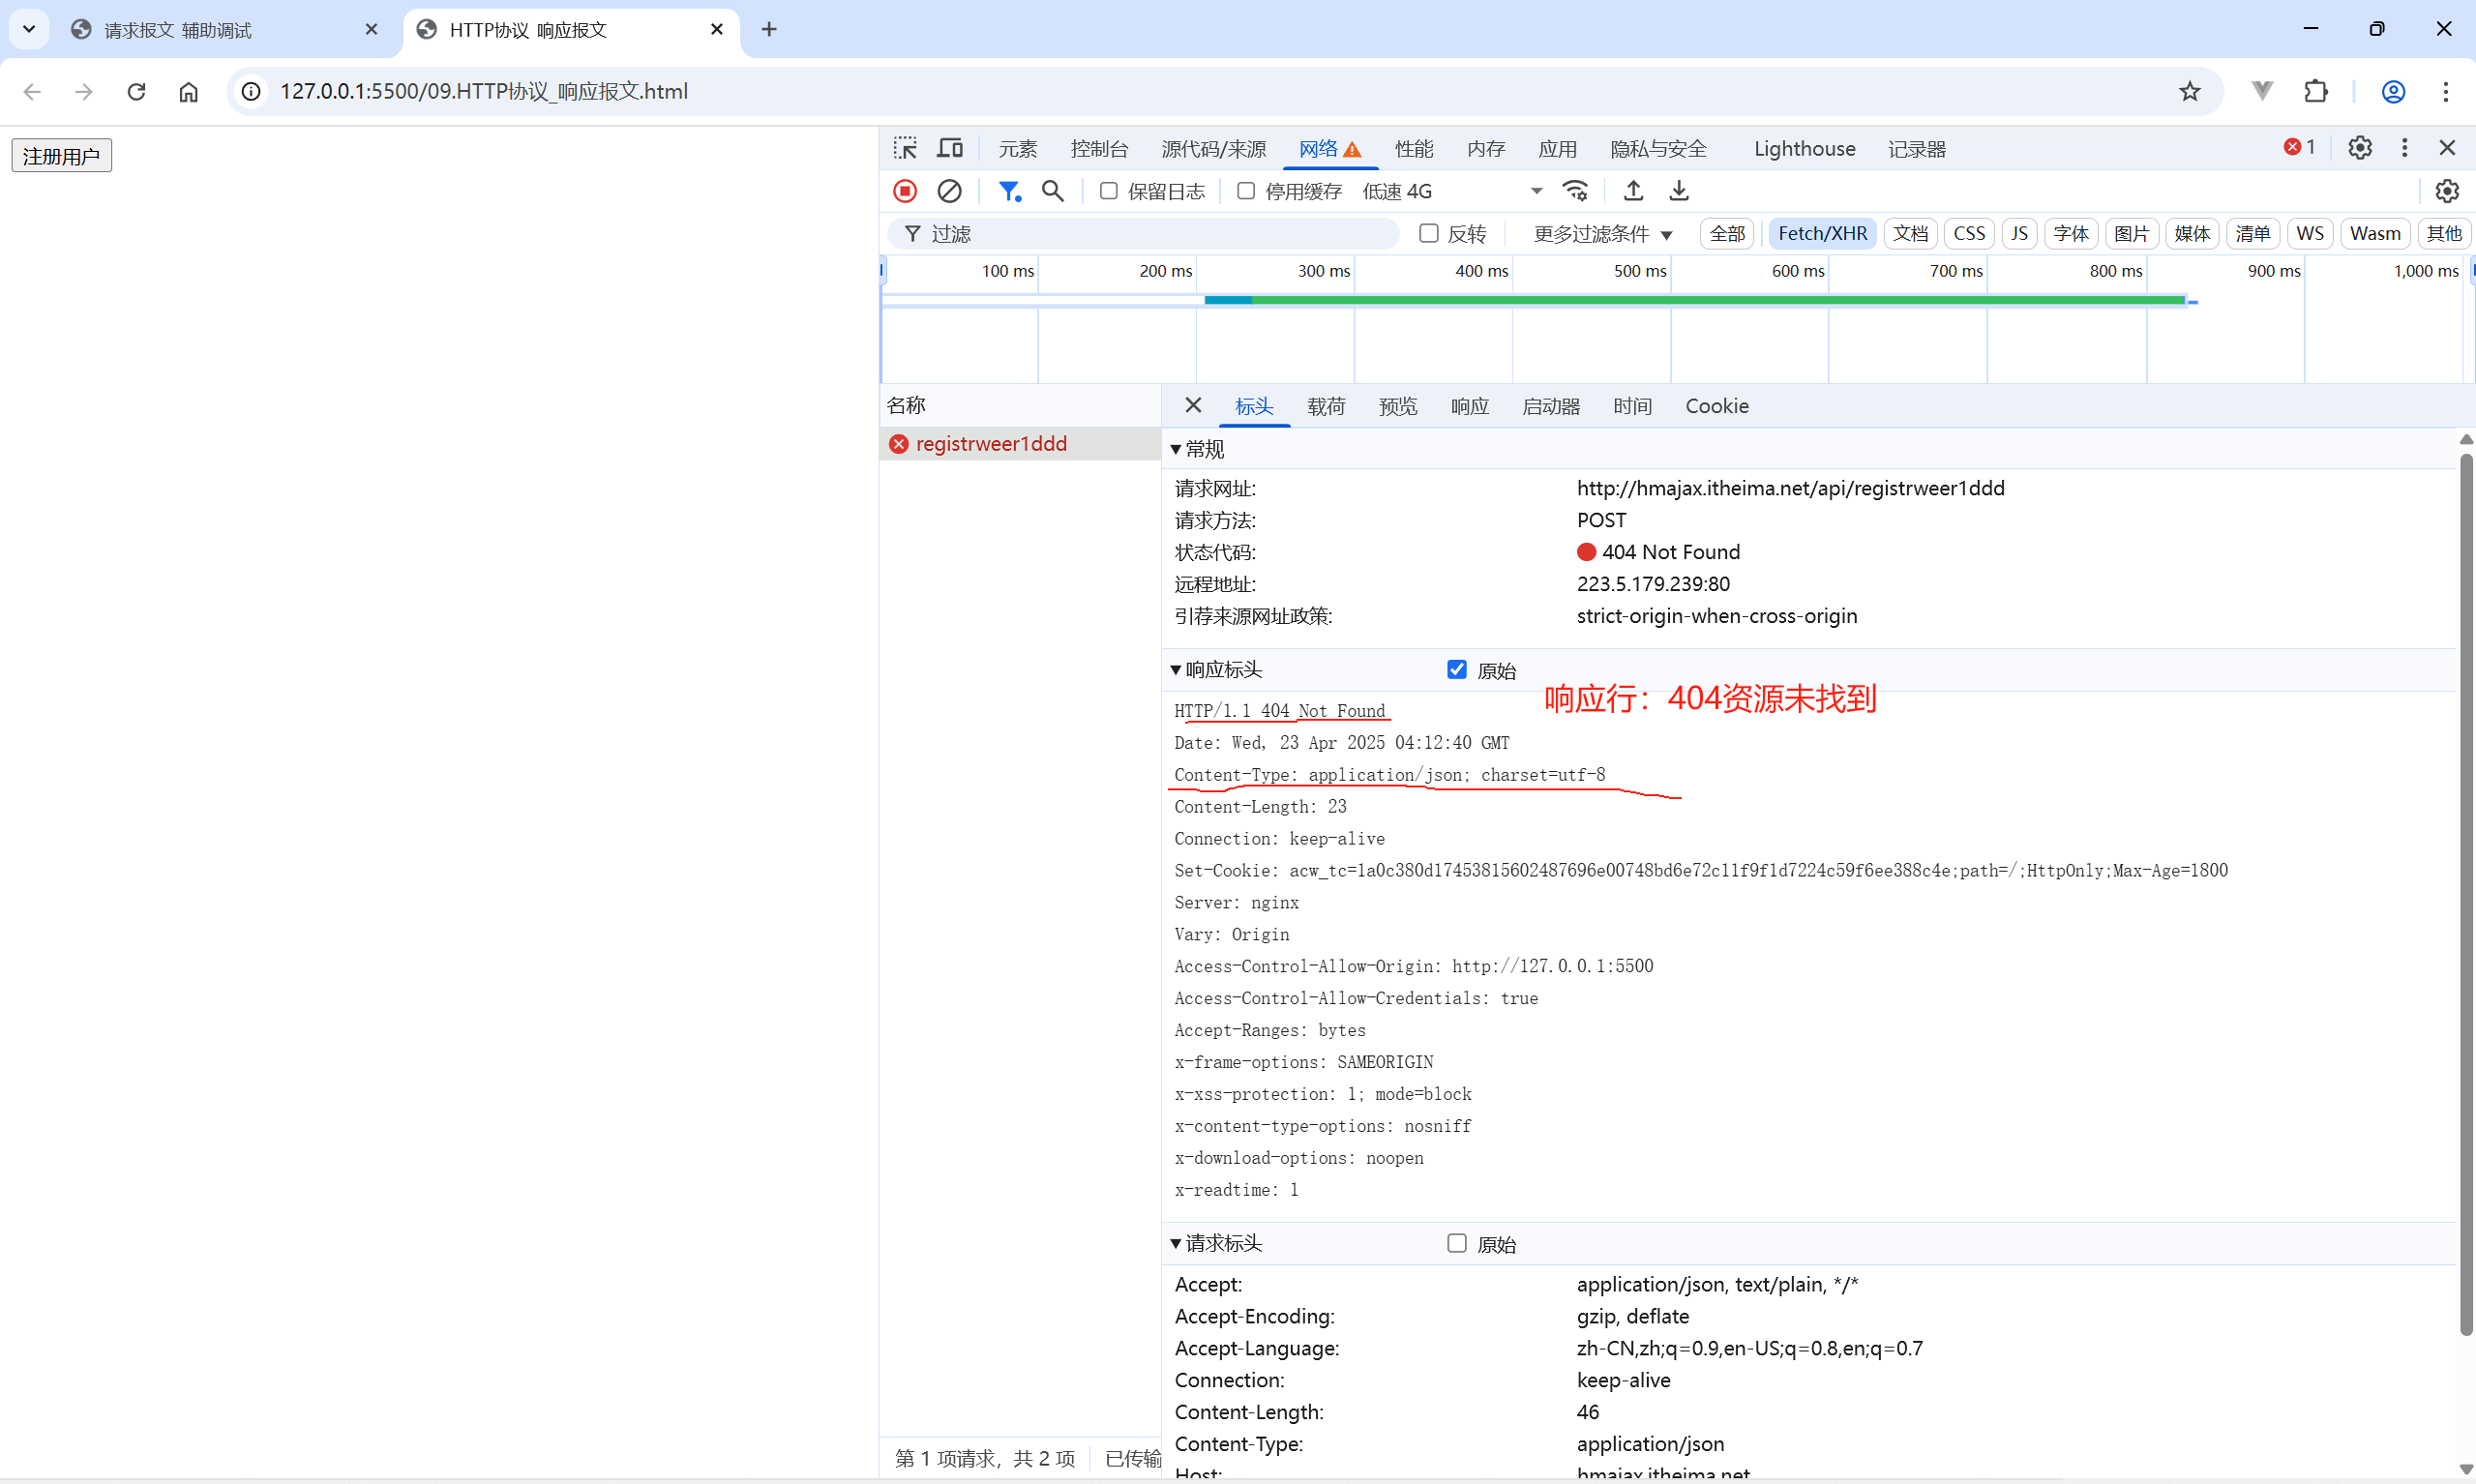Open the 低速 4G throttling dropdown
The image size is (2476, 1484).
coord(1451,191)
